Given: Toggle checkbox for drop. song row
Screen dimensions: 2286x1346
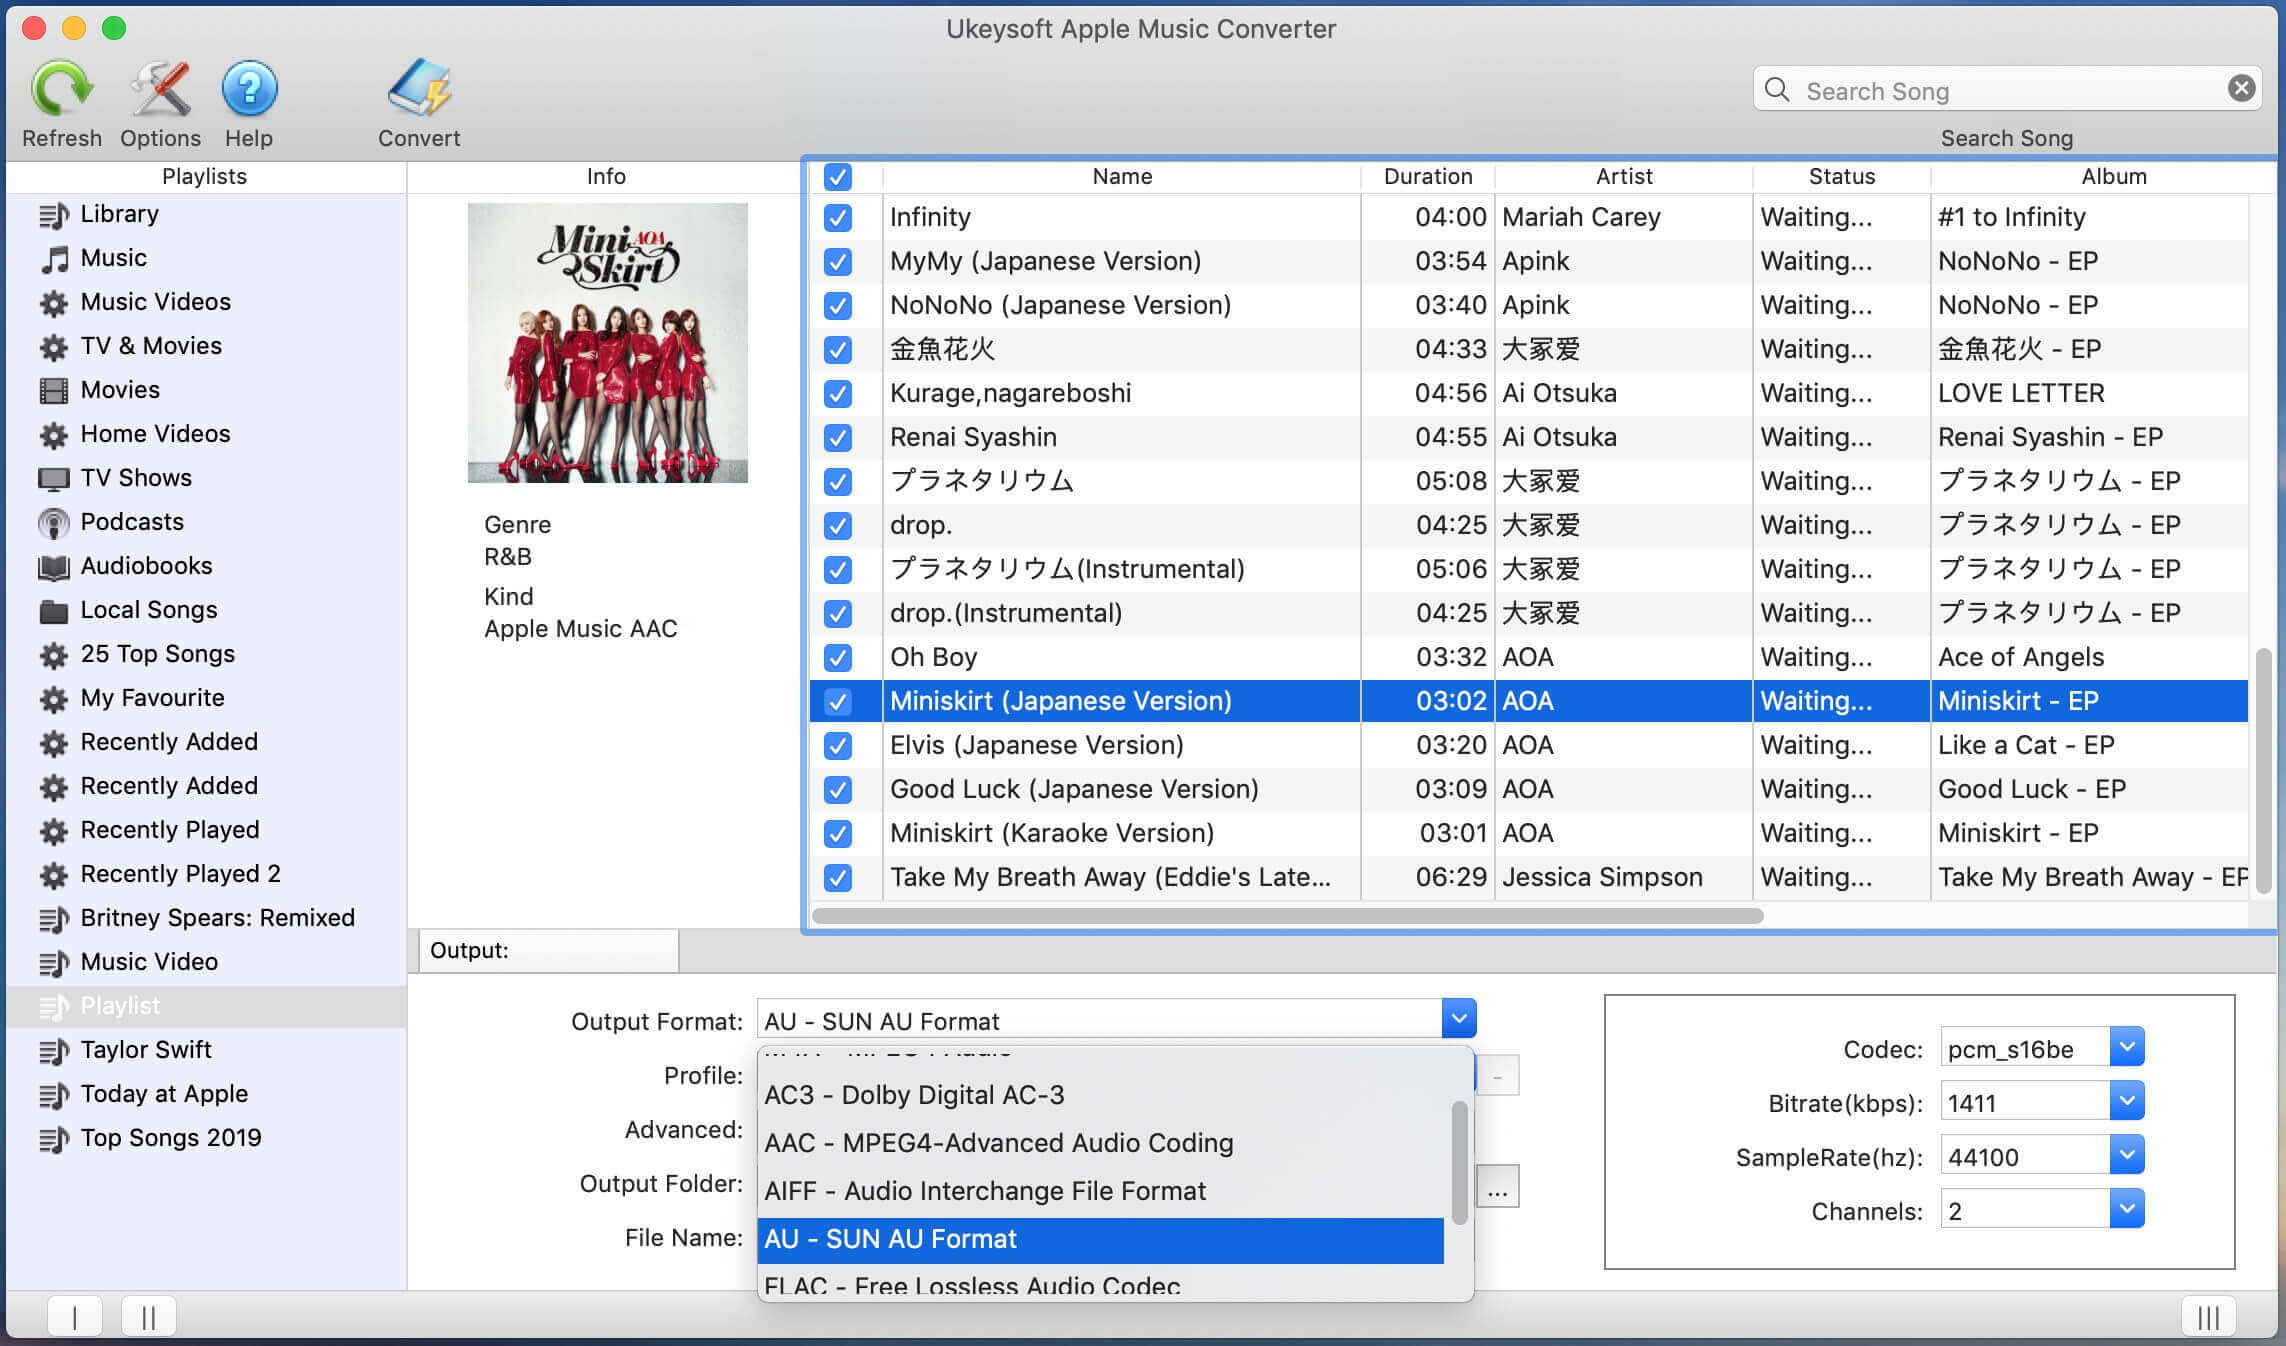Looking at the screenshot, I should [x=839, y=522].
